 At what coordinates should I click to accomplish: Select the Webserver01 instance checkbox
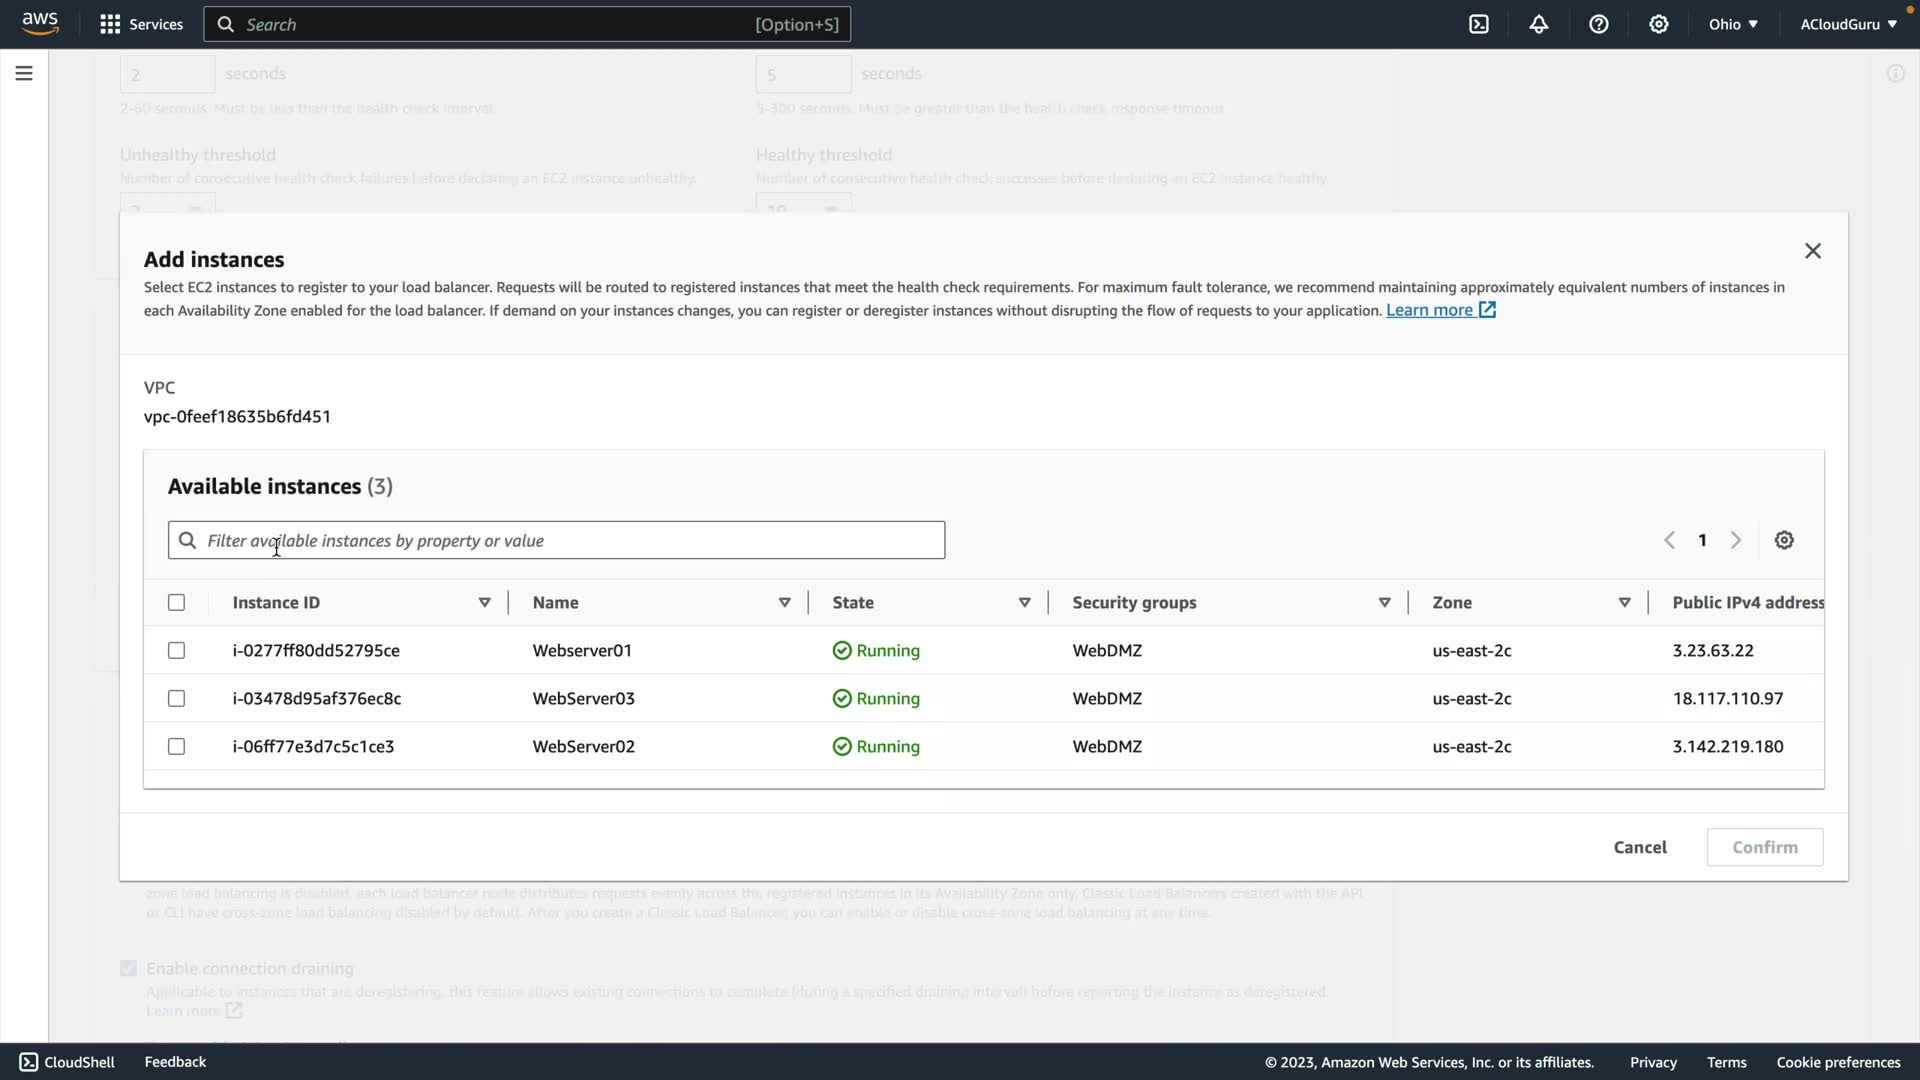coord(177,651)
